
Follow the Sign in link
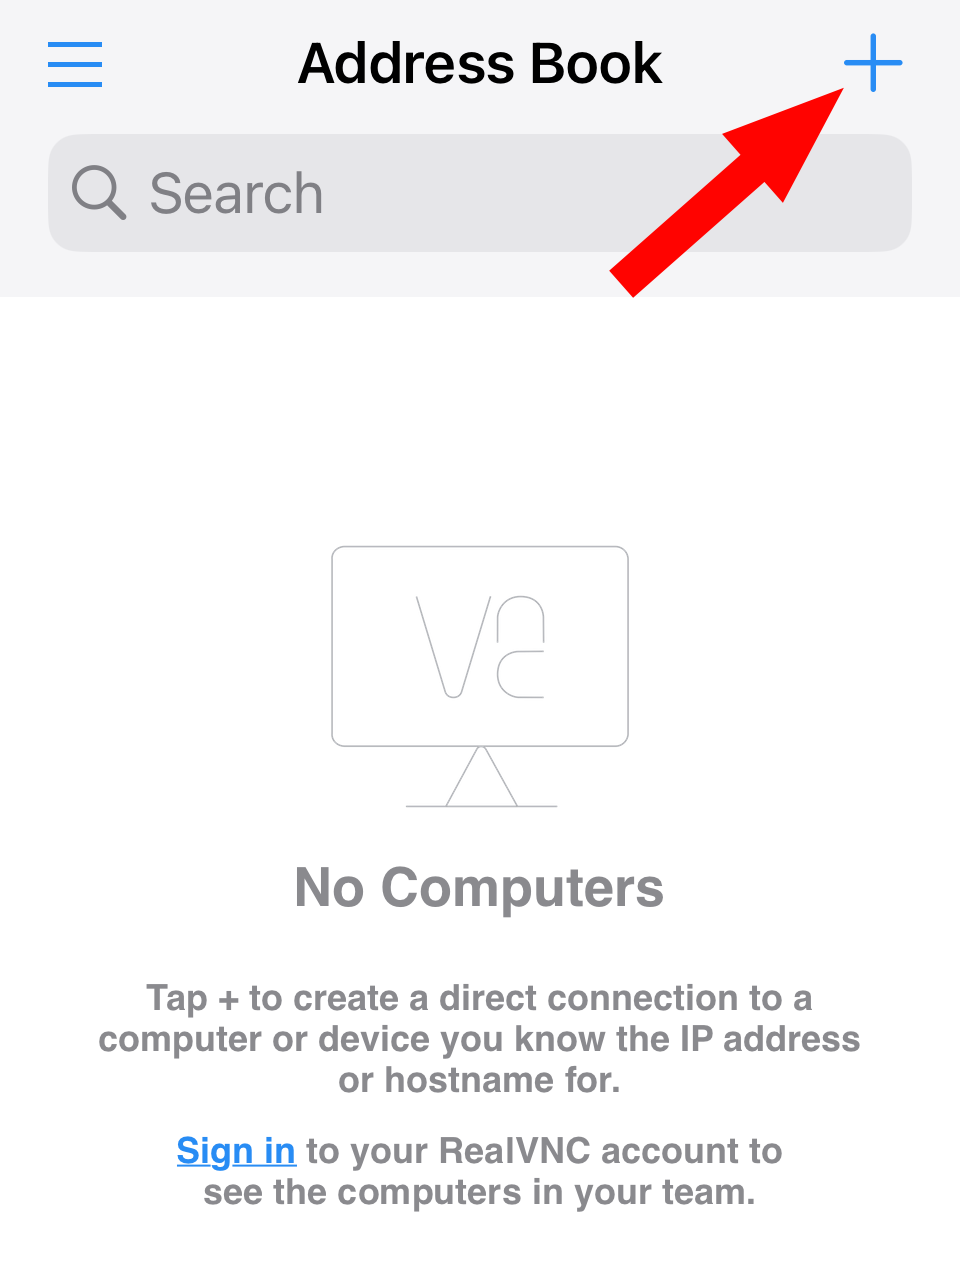[x=236, y=1151]
